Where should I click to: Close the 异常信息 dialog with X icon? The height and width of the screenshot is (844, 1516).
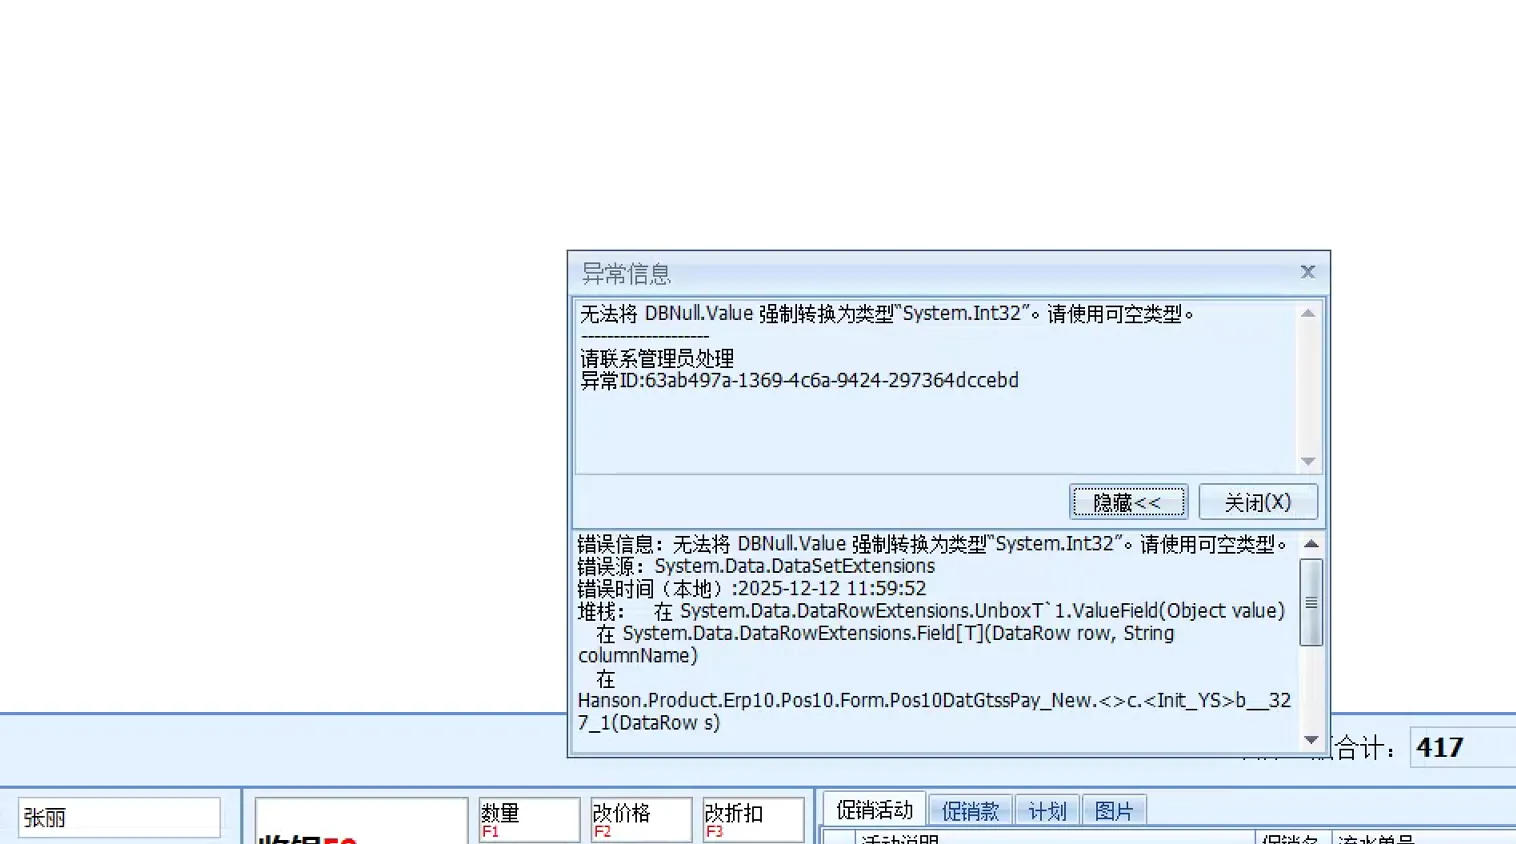[x=1307, y=272]
